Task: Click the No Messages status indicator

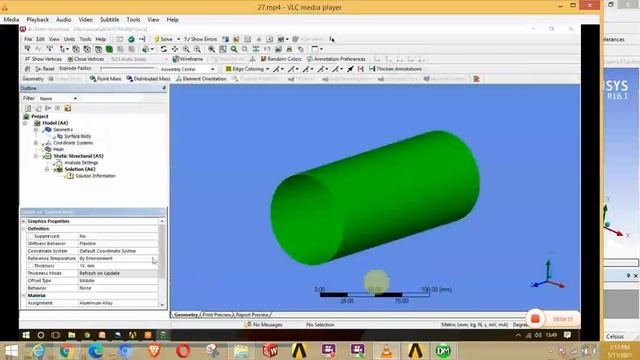Action: tap(264, 324)
